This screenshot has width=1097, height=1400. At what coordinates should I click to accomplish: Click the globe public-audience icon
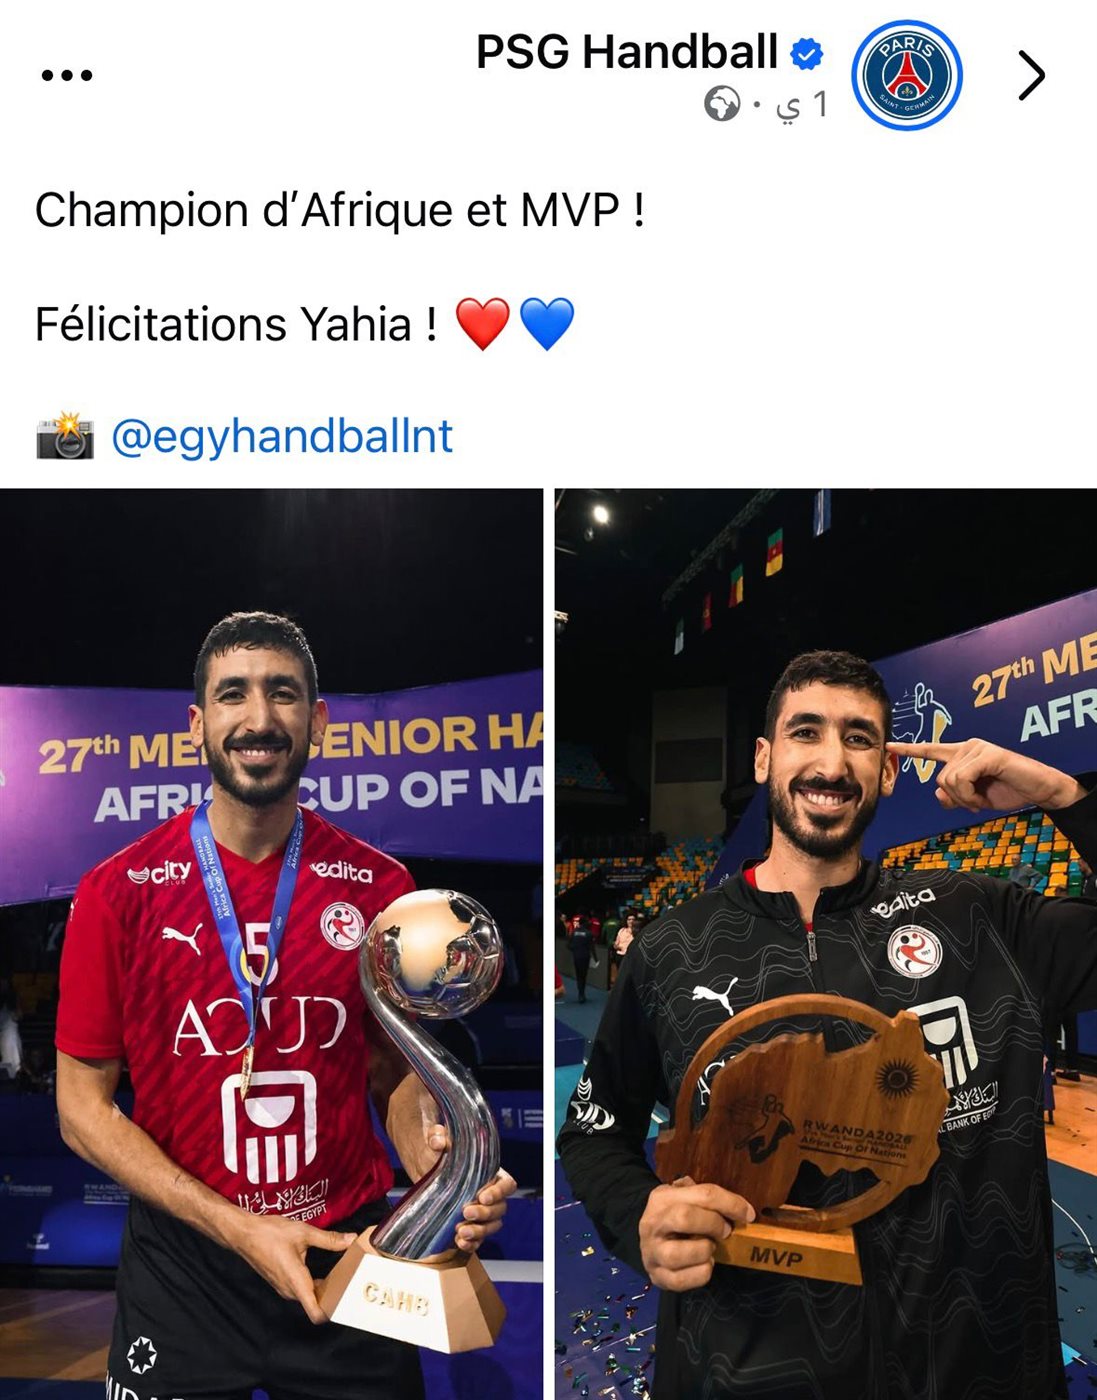(722, 103)
